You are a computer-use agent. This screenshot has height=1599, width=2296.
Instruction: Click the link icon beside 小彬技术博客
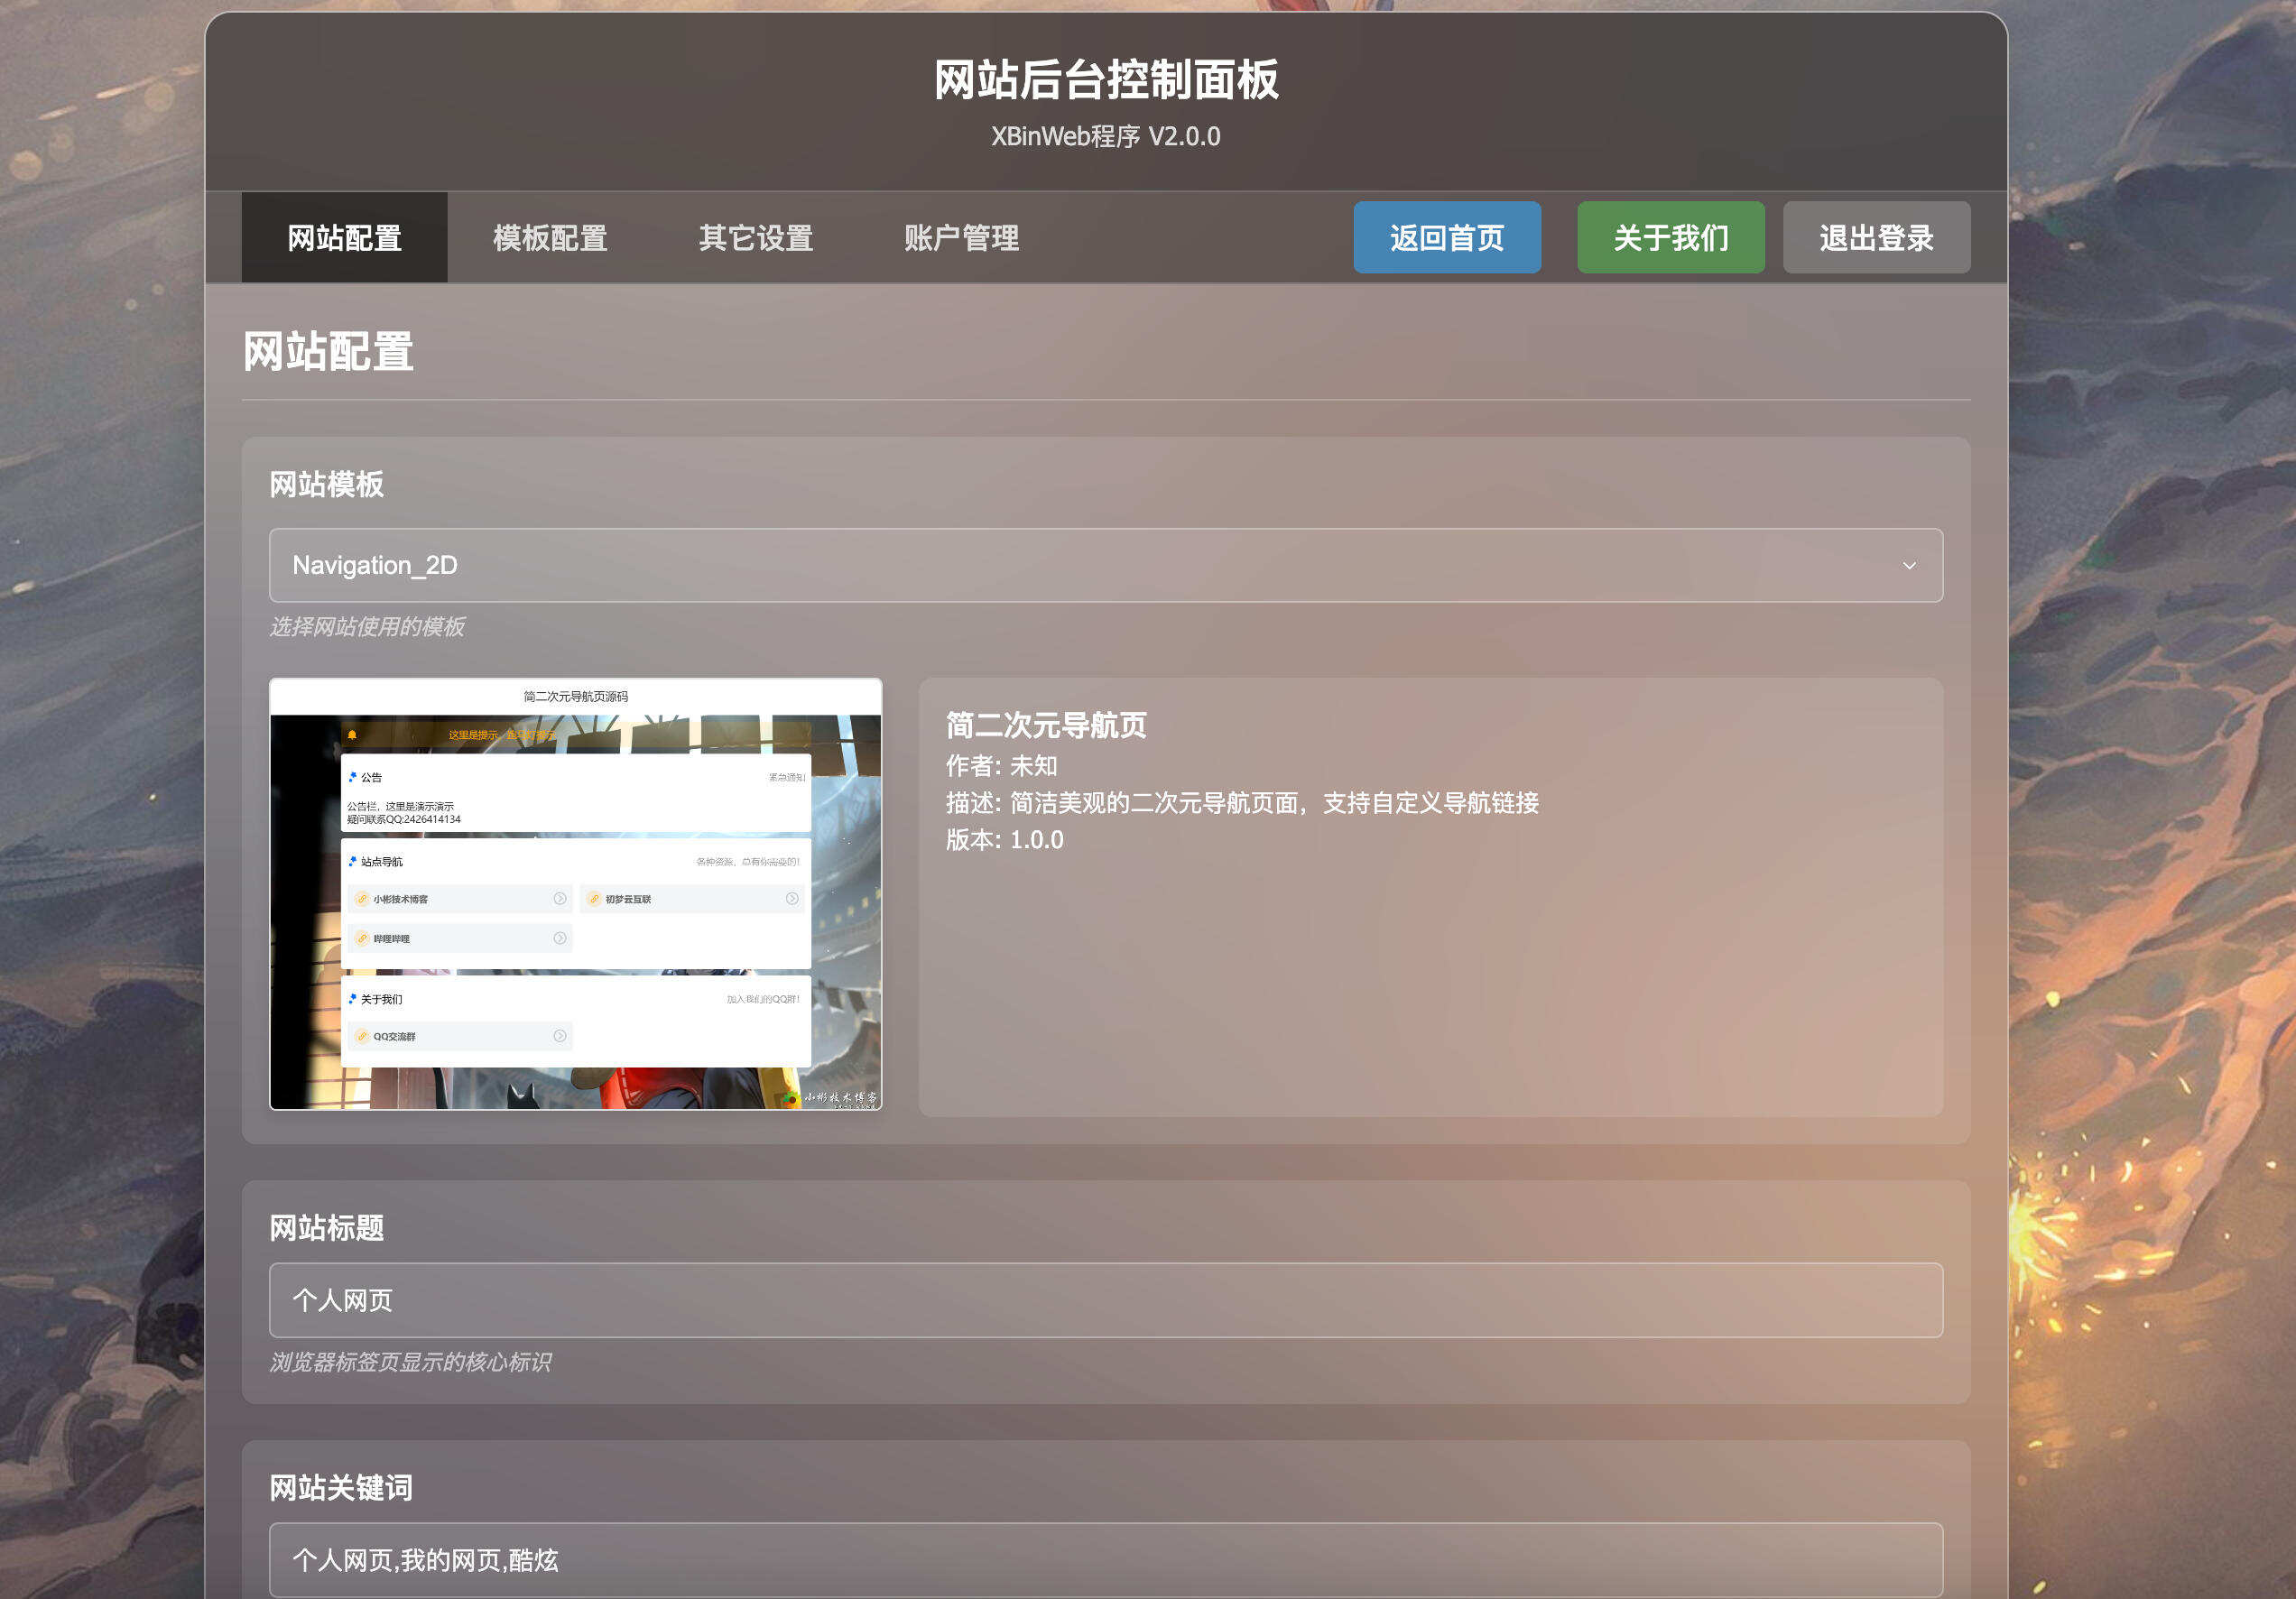click(362, 899)
